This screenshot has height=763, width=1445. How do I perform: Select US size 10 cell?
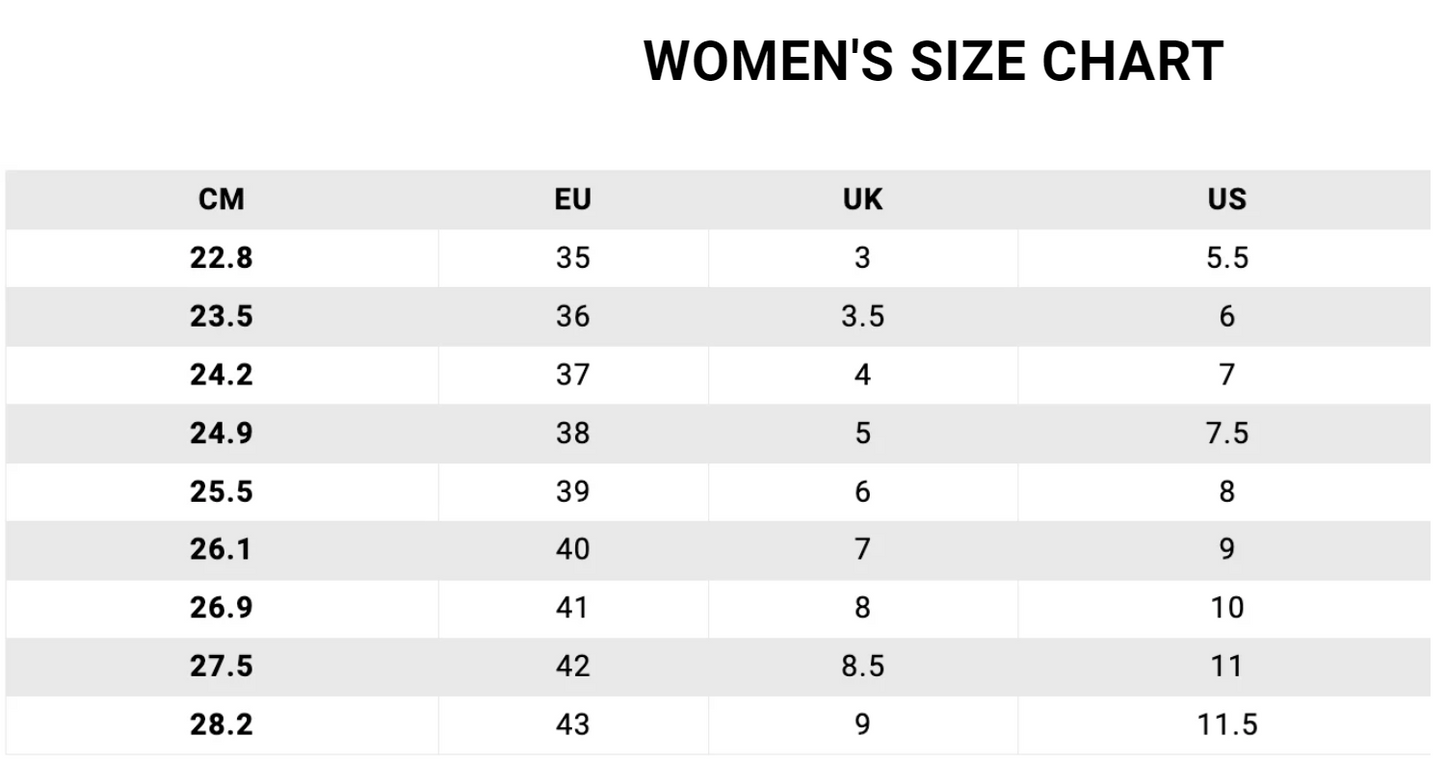point(1227,608)
